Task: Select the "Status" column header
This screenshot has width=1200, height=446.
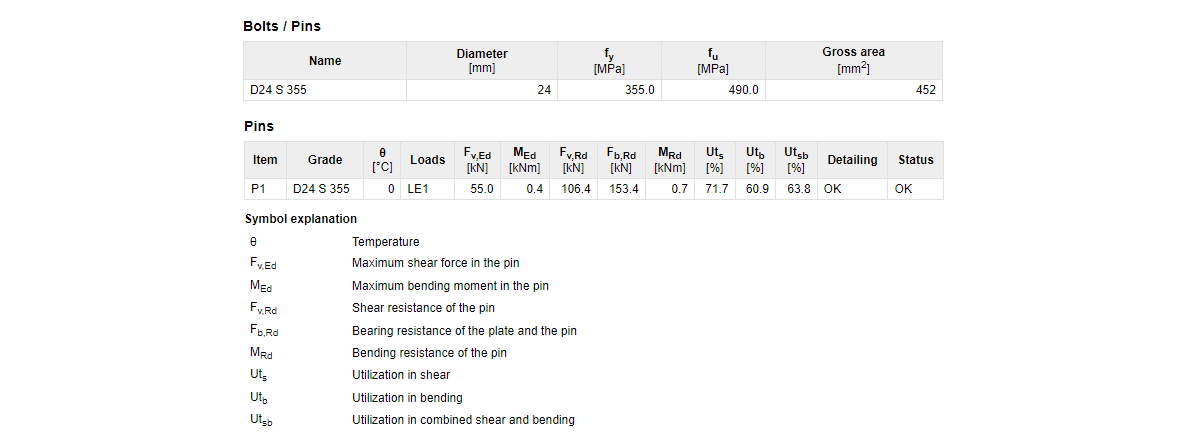Action: click(915, 160)
